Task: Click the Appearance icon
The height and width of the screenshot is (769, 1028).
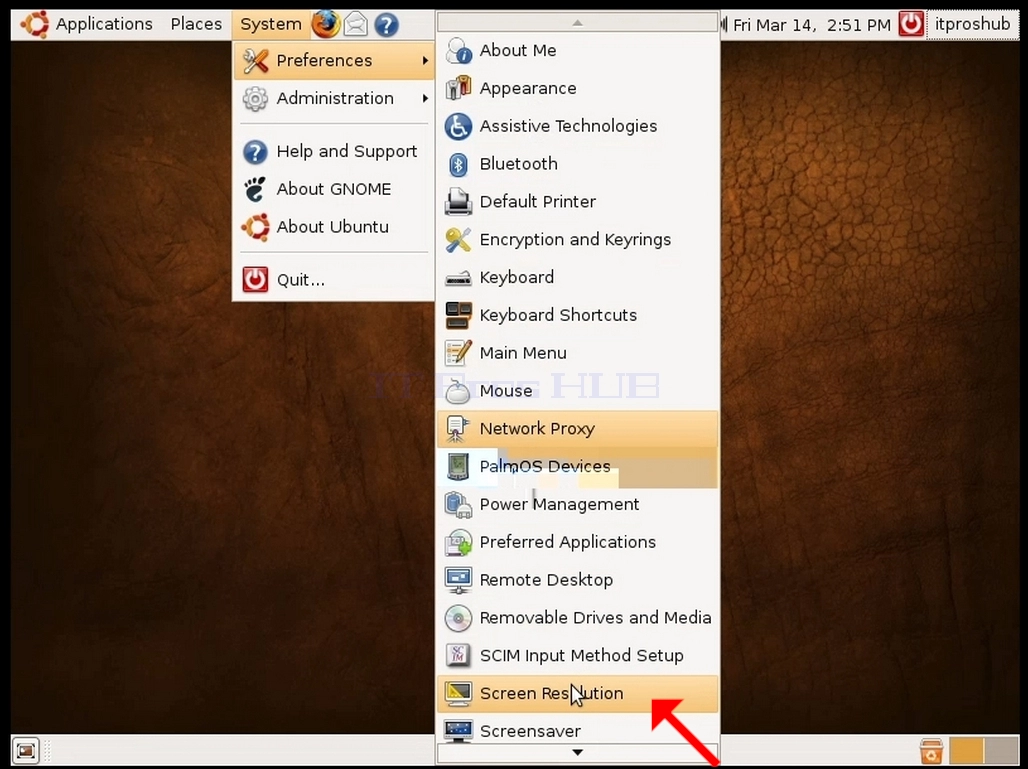Action: click(458, 88)
